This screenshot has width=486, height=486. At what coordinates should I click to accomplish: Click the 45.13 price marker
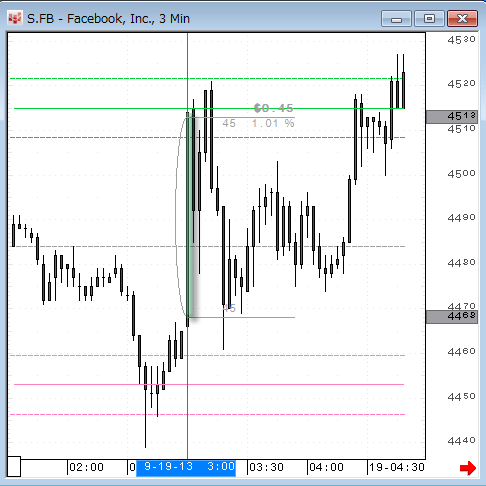[x=452, y=117]
